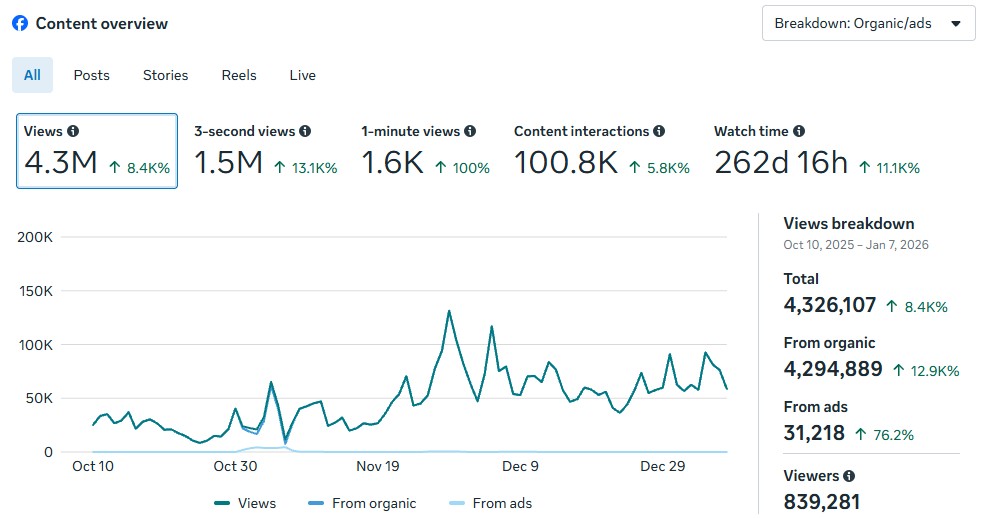Screen dimensions: 985x518
Task: Click the 200K y-axis label
Action: pyautogui.click(x=35, y=237)
